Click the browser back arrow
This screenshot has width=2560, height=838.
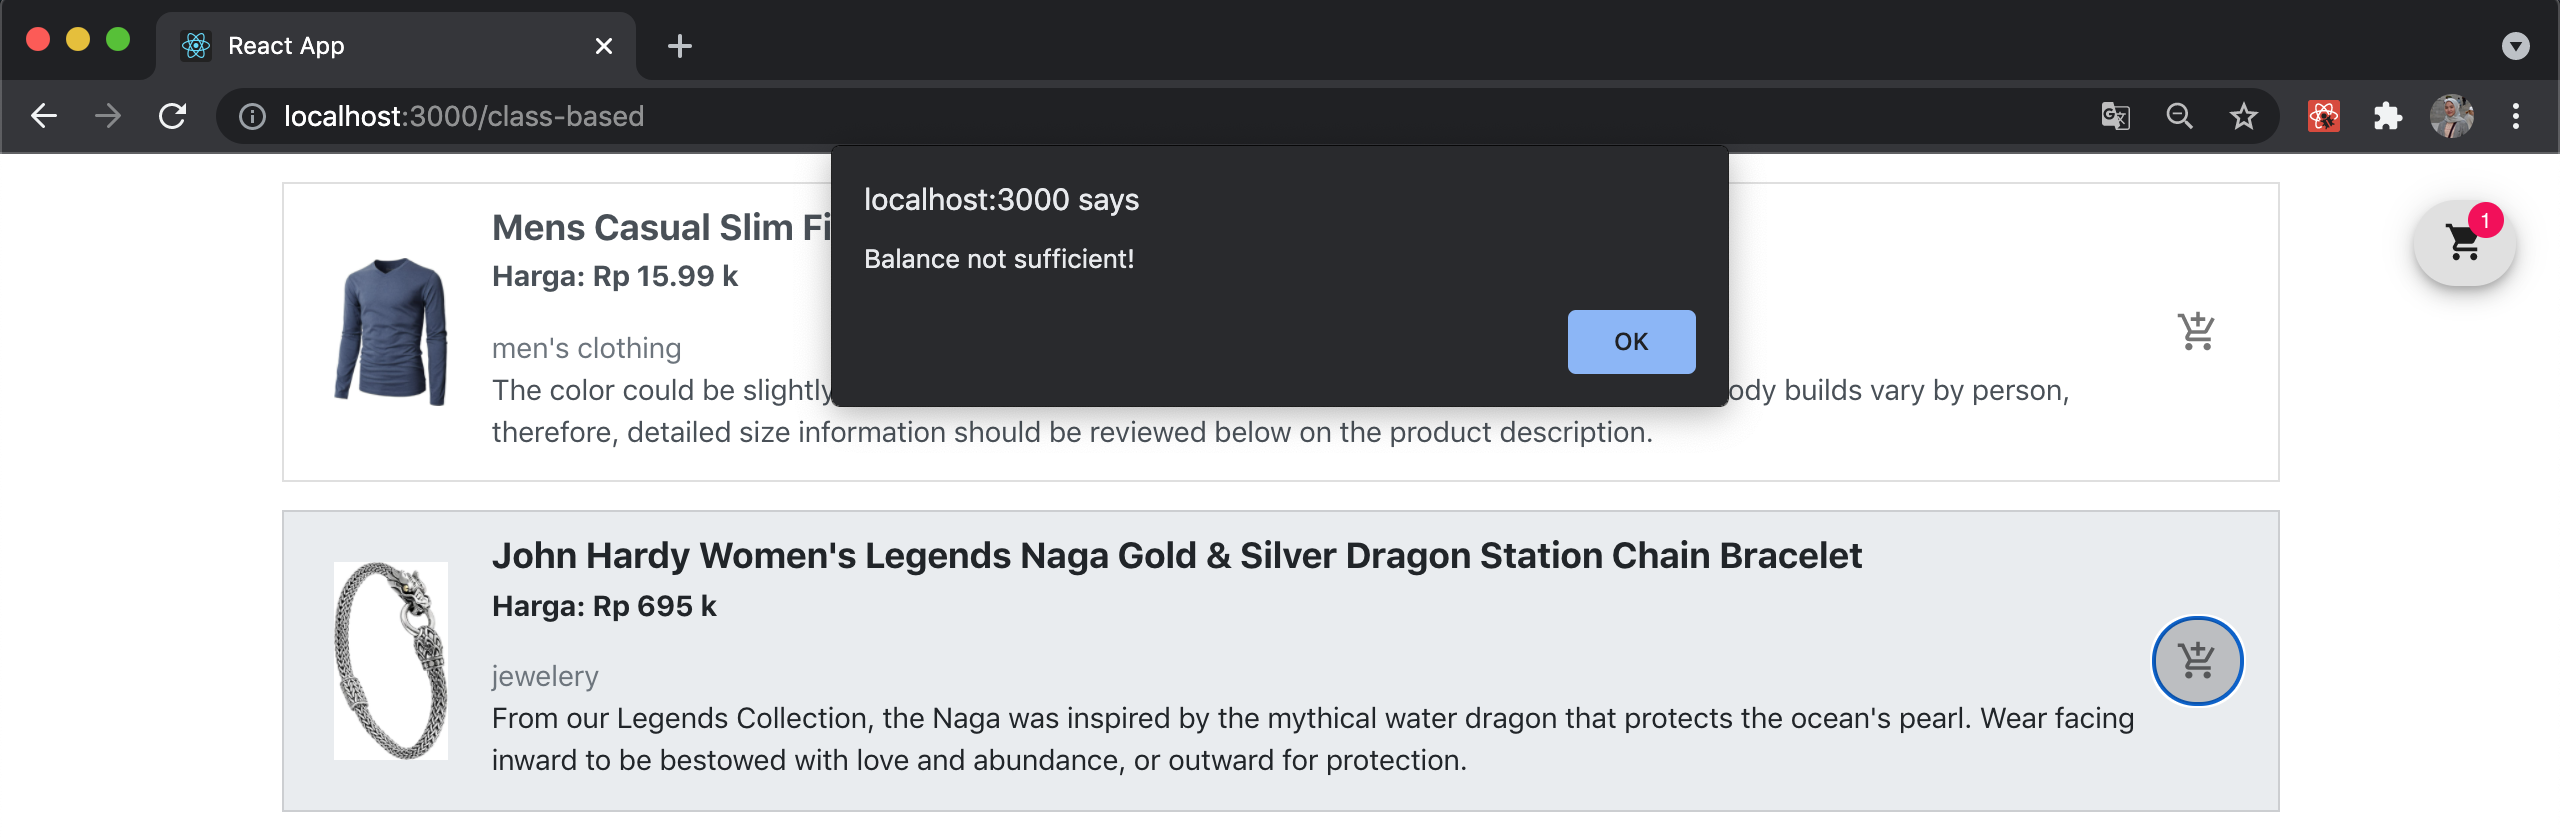point(44,116)
